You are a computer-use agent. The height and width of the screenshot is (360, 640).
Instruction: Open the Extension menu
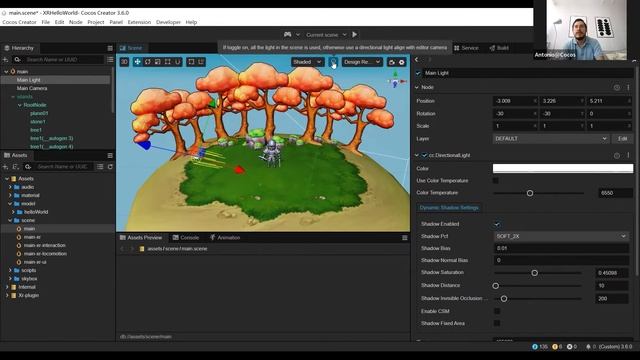(x=139, y=22)
